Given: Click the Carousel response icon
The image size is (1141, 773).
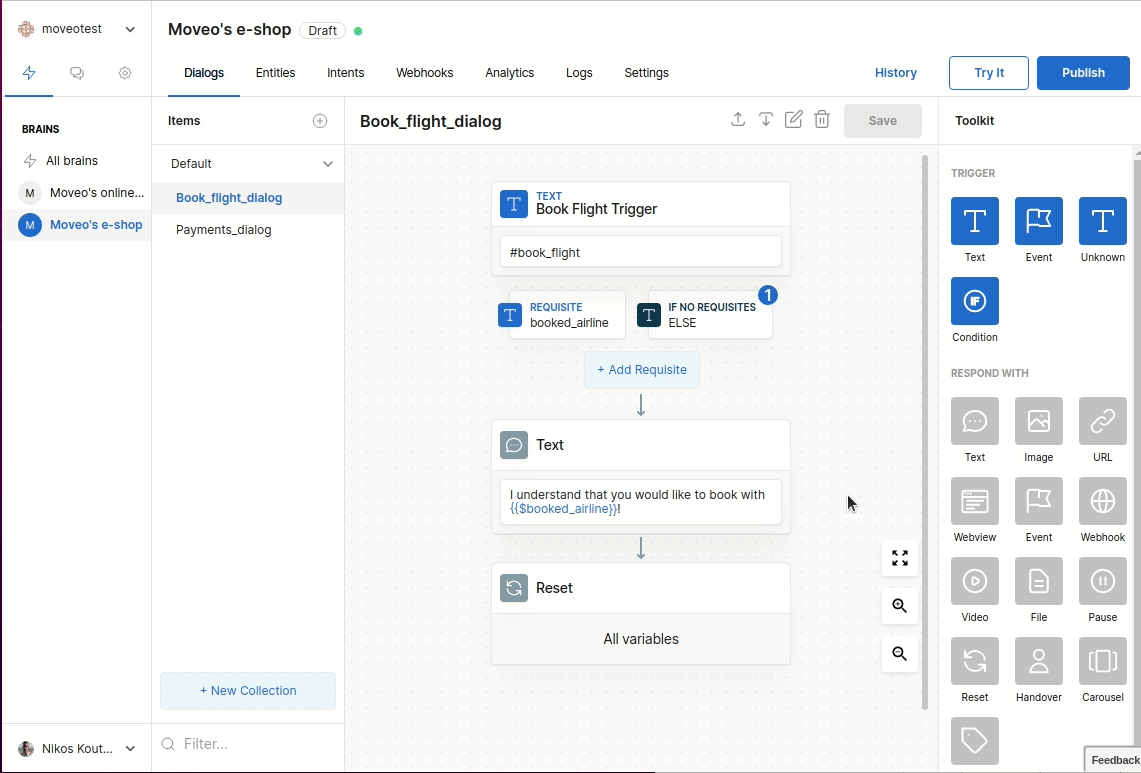Looking at the screenshot, I should tap(1102, 661).
